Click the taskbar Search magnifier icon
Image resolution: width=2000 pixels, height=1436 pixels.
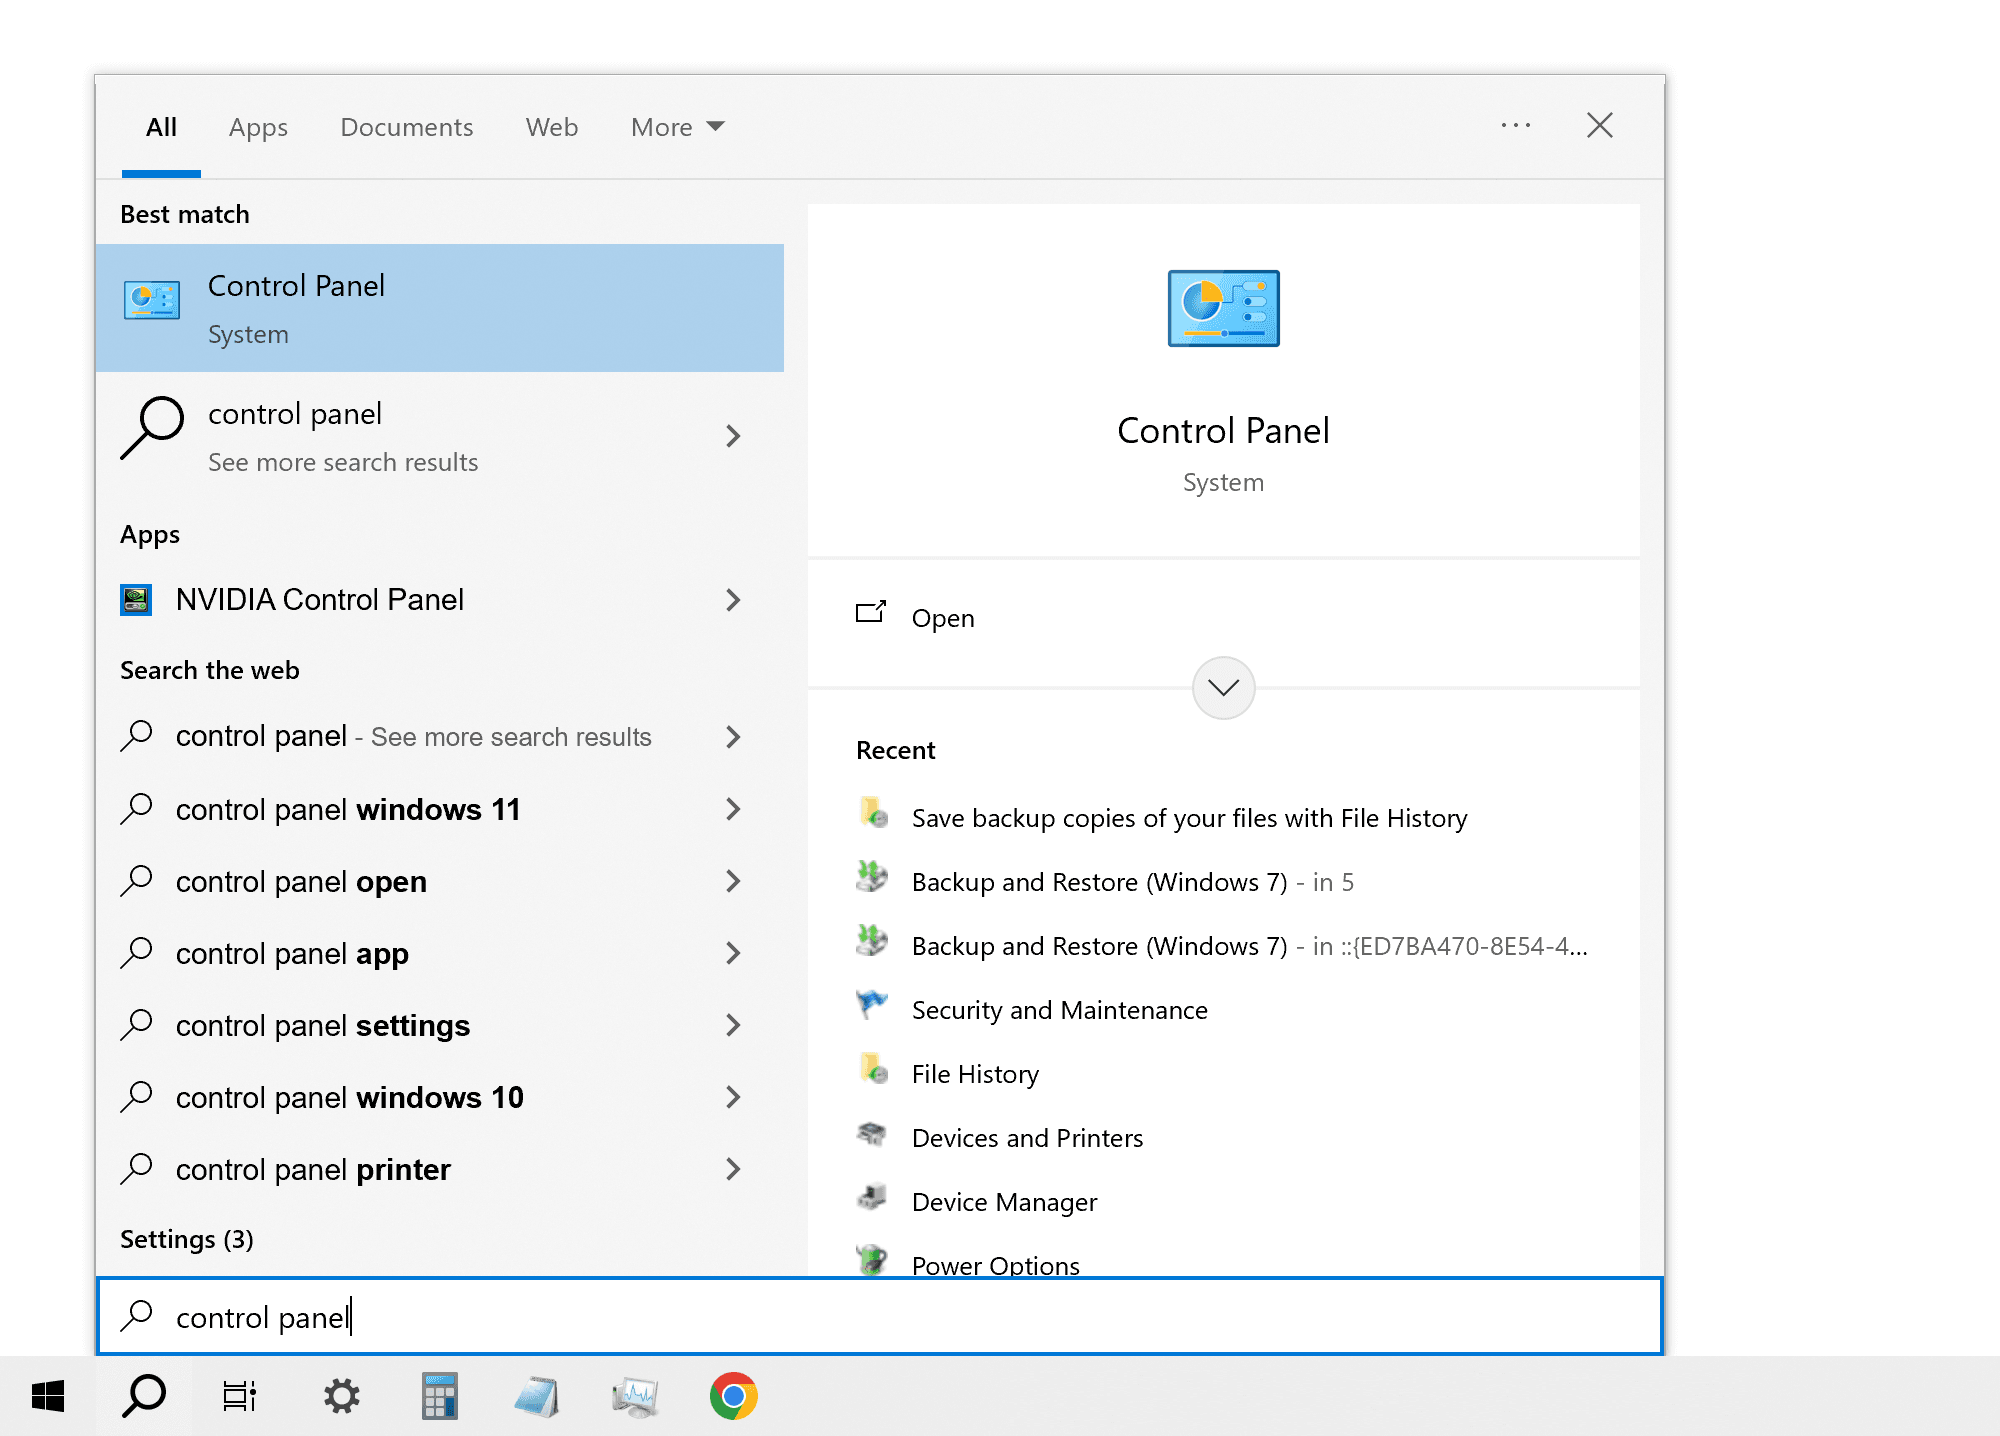pyautogui.click(x=144, y=1396)
